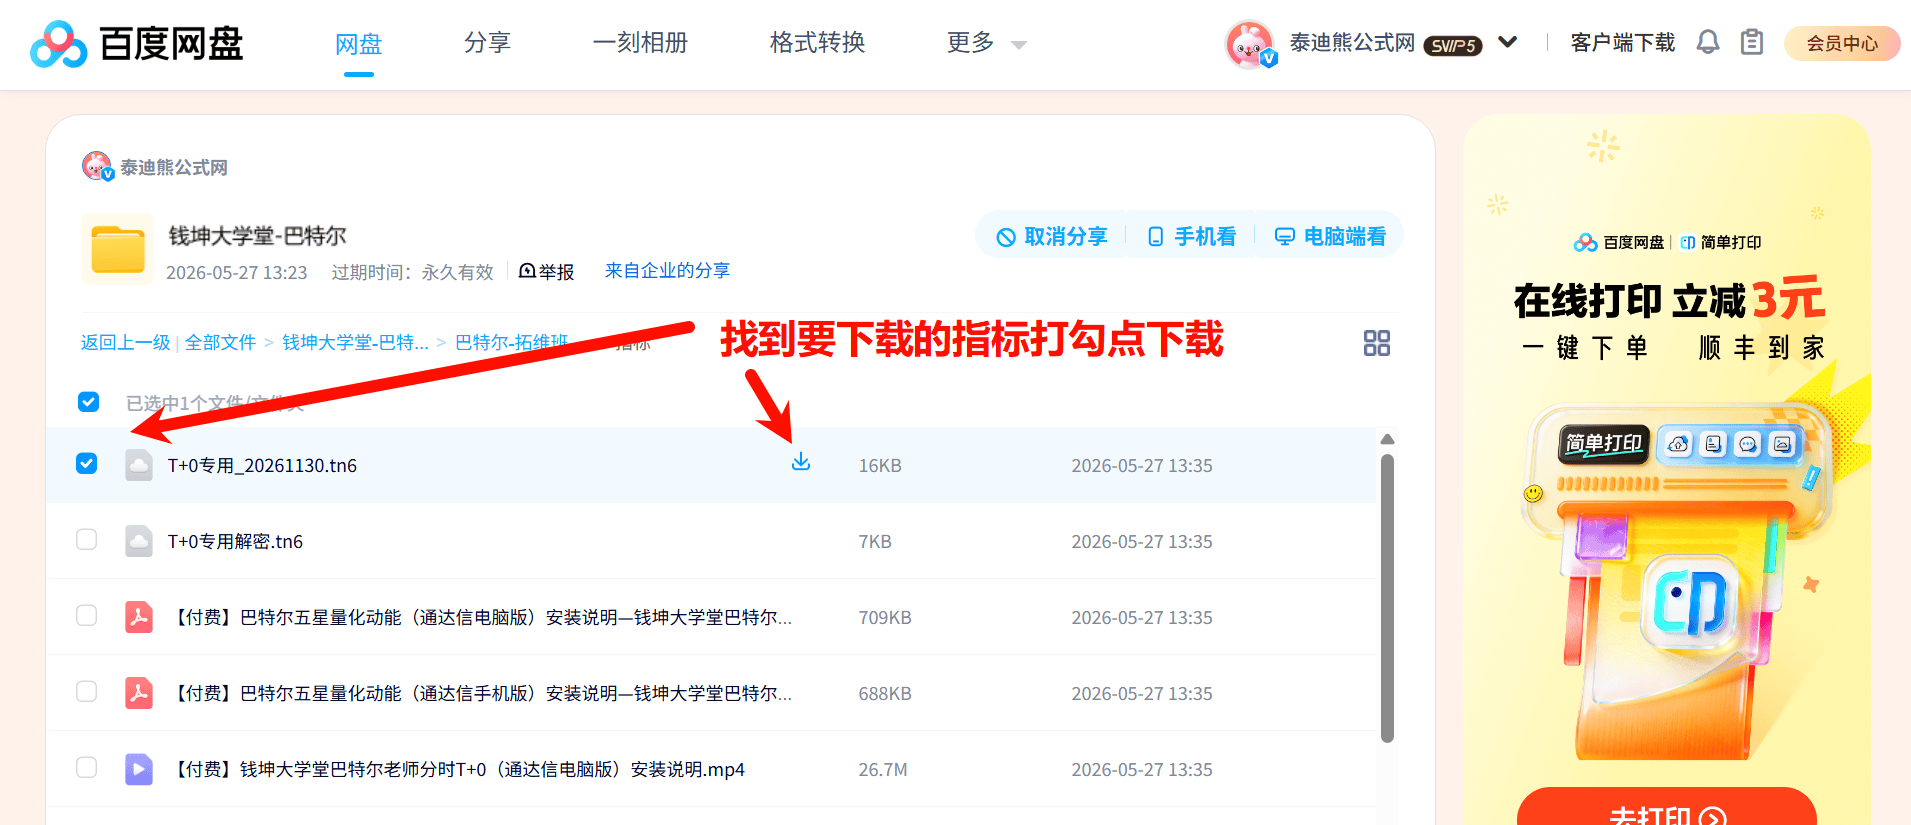Click 返回上一级 breadcrumb link
Image resolution: width=1911 pixels, height=825 pixels.
126,342
